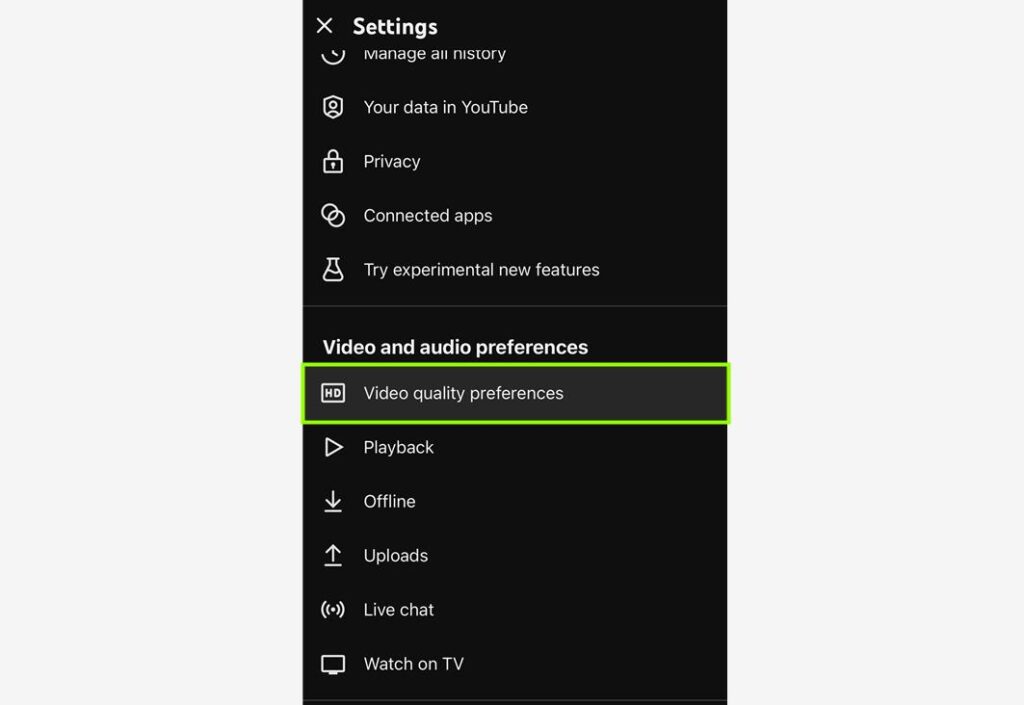Close the Settings screen with X
This screenshot has width=1024, height=705.
[325, 25]
